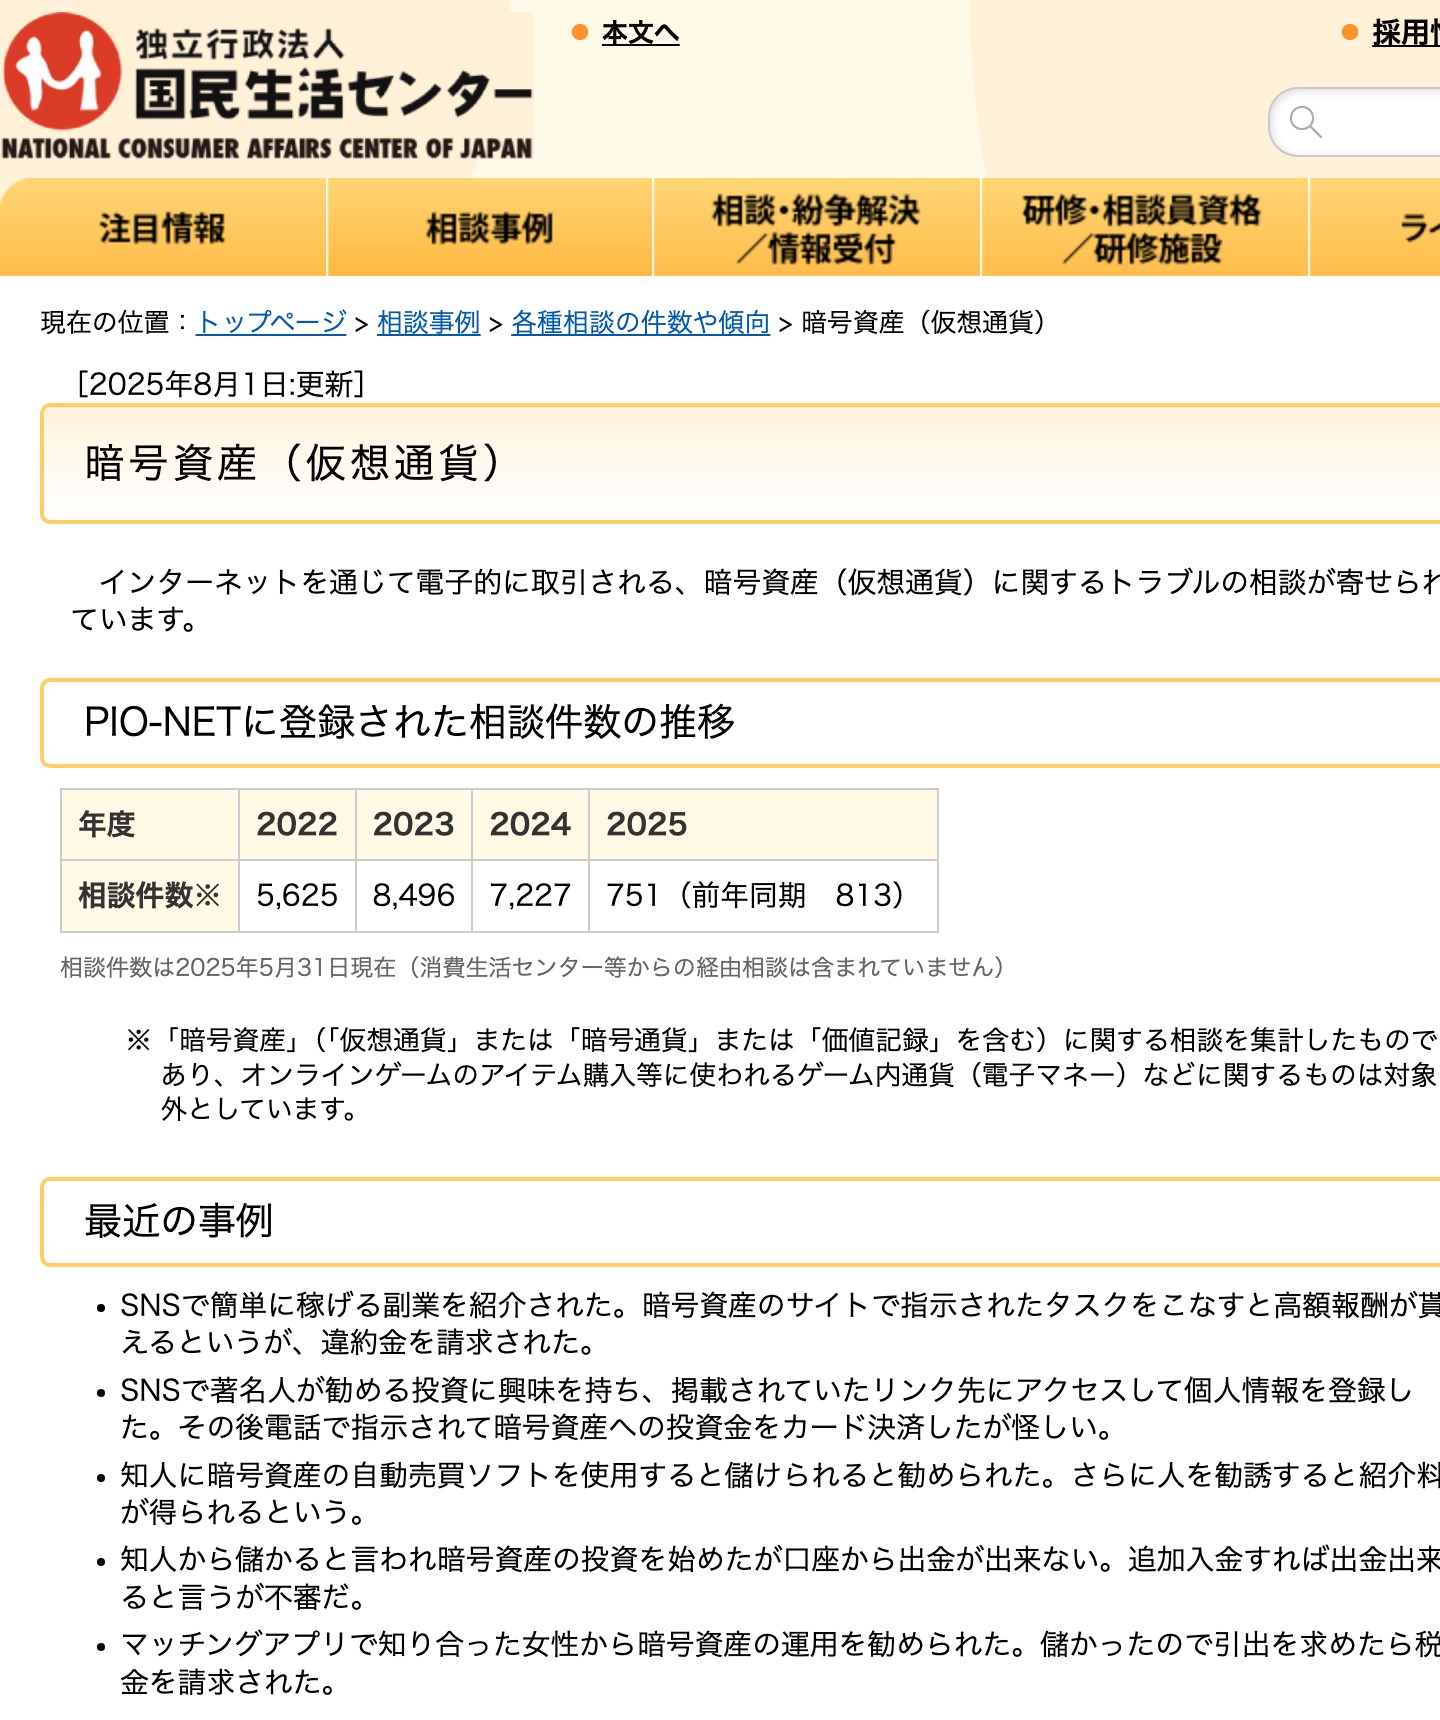Image resolution: width=1440 pixels, height=1720 pixels.
Task: Go to トップページ breadcrumb link
Action: [x=271, y=322]
